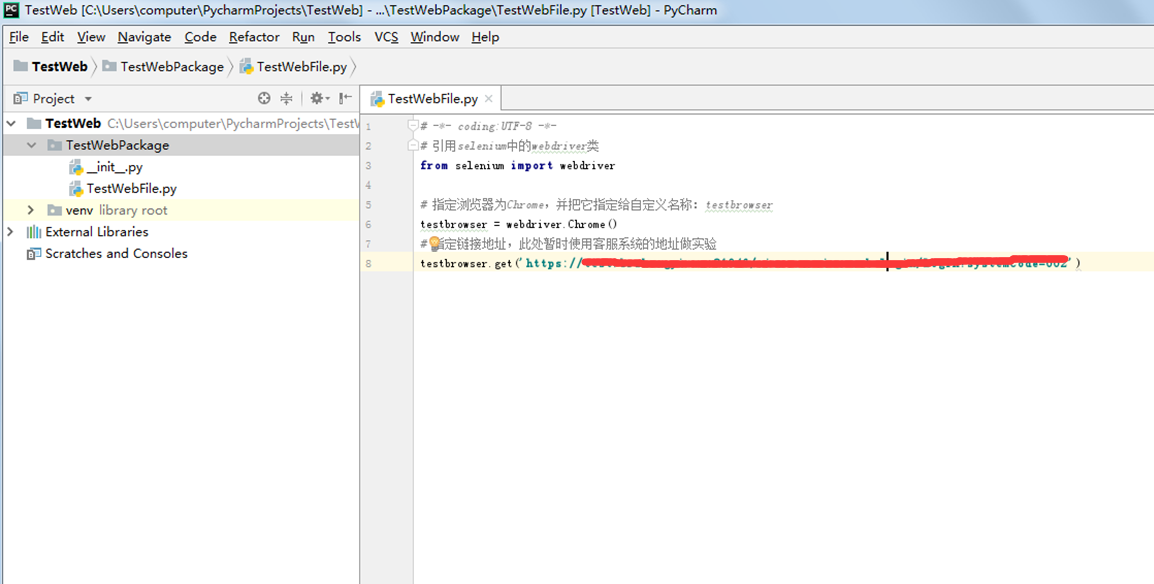Click the TestWebFile.py Python file icon in tree
Viewport: 1154px width, 584px height.
(76, 189)
